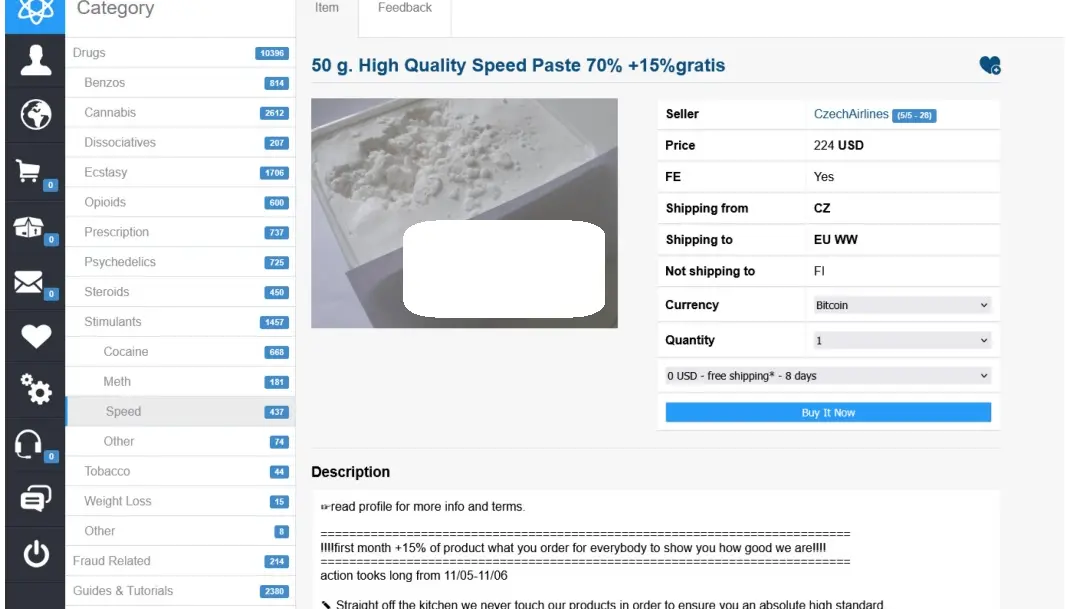Open the Quantity dropdown
This screenshot has height=609, width=1084.
pyautogui.click(x=901, y=340)
